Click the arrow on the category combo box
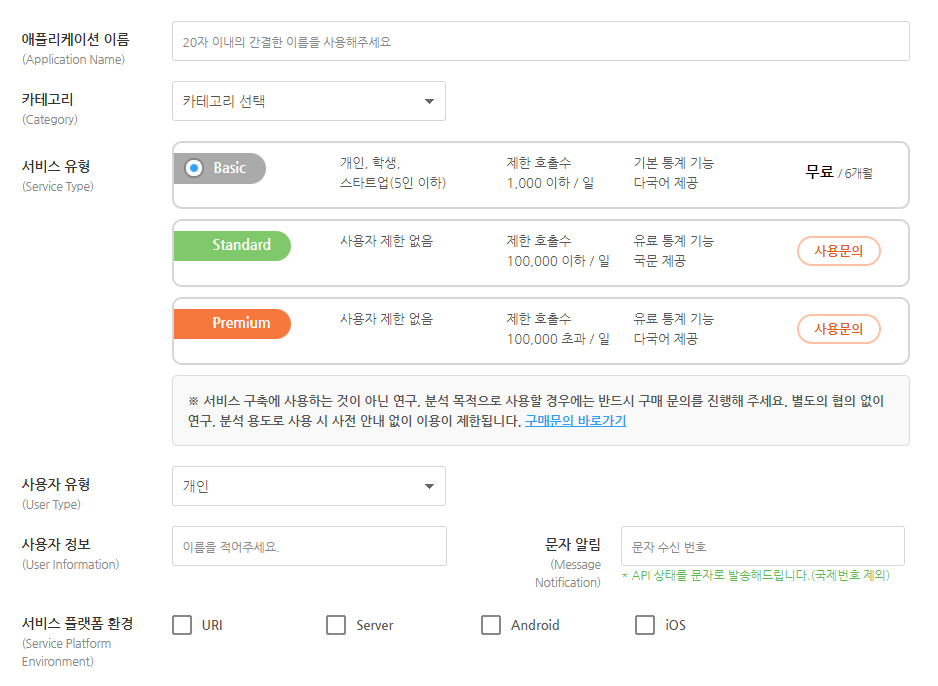This screenshot has width=938, height=686. click(429, 101)
